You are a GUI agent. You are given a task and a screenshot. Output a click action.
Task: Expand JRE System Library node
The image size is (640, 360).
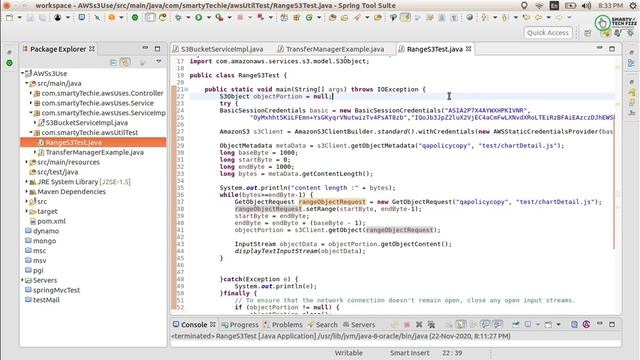(27, 182)
